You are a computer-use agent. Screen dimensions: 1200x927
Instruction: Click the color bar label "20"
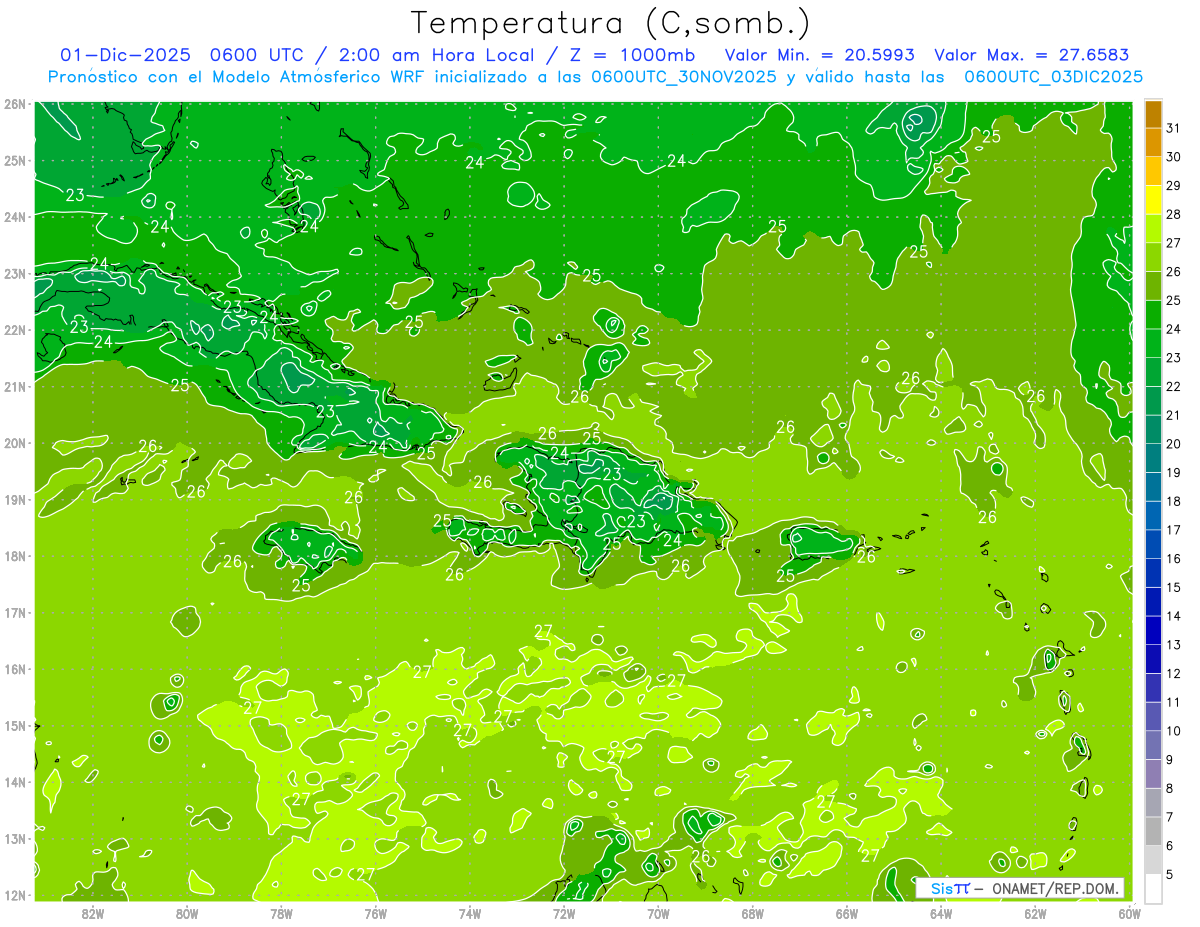[x=1174, y=444]
